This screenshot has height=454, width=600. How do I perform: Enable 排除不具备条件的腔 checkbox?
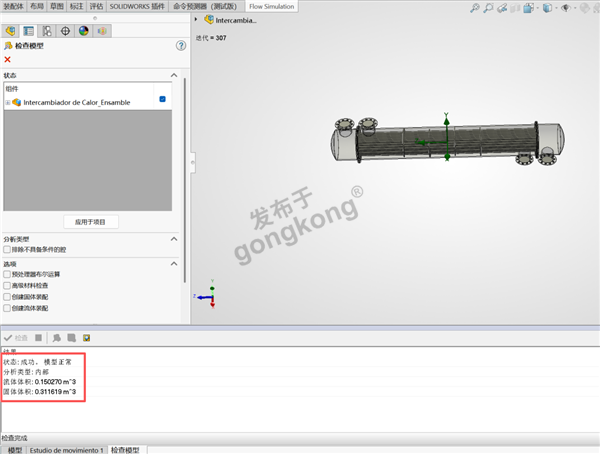8,250
